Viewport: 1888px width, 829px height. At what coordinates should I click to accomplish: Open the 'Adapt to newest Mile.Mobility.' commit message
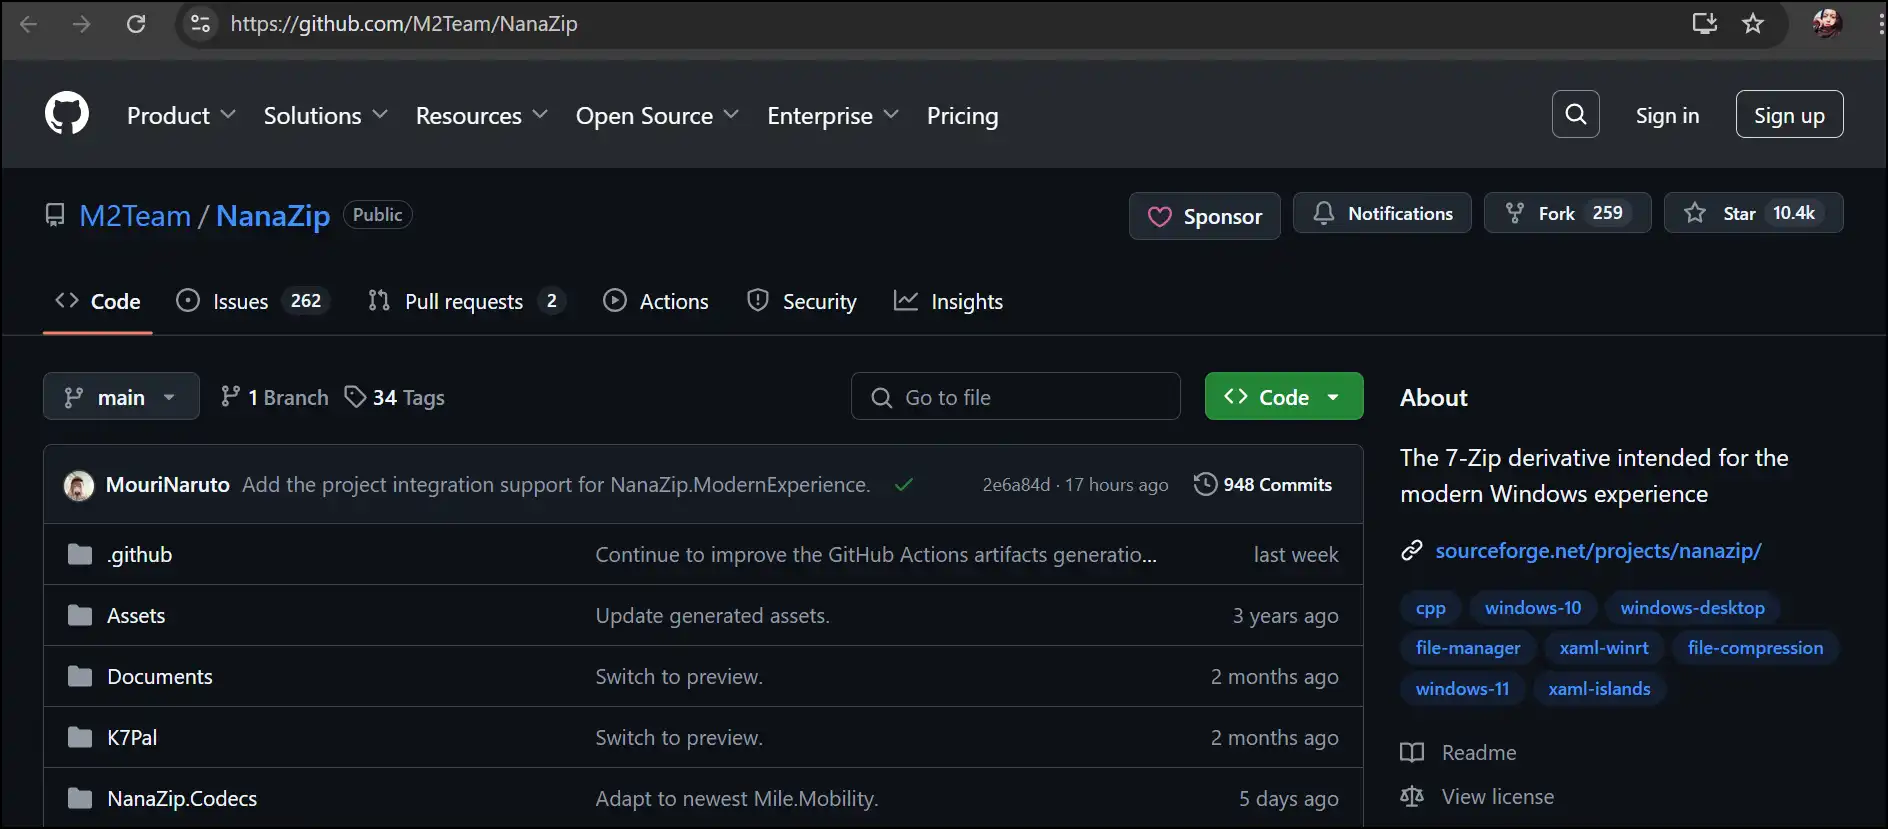(737, 798)
